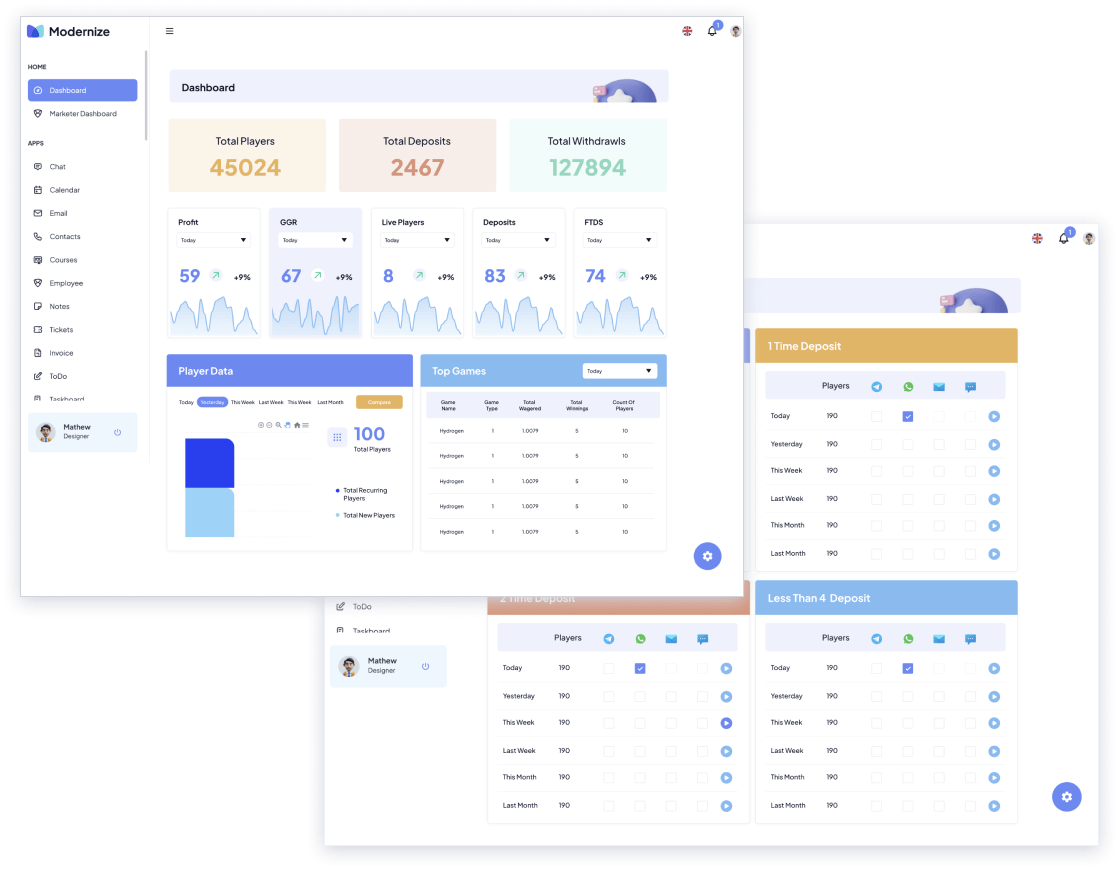Click the Compare button
This screenshot has width=1118, height=870.
click(379, 402)
